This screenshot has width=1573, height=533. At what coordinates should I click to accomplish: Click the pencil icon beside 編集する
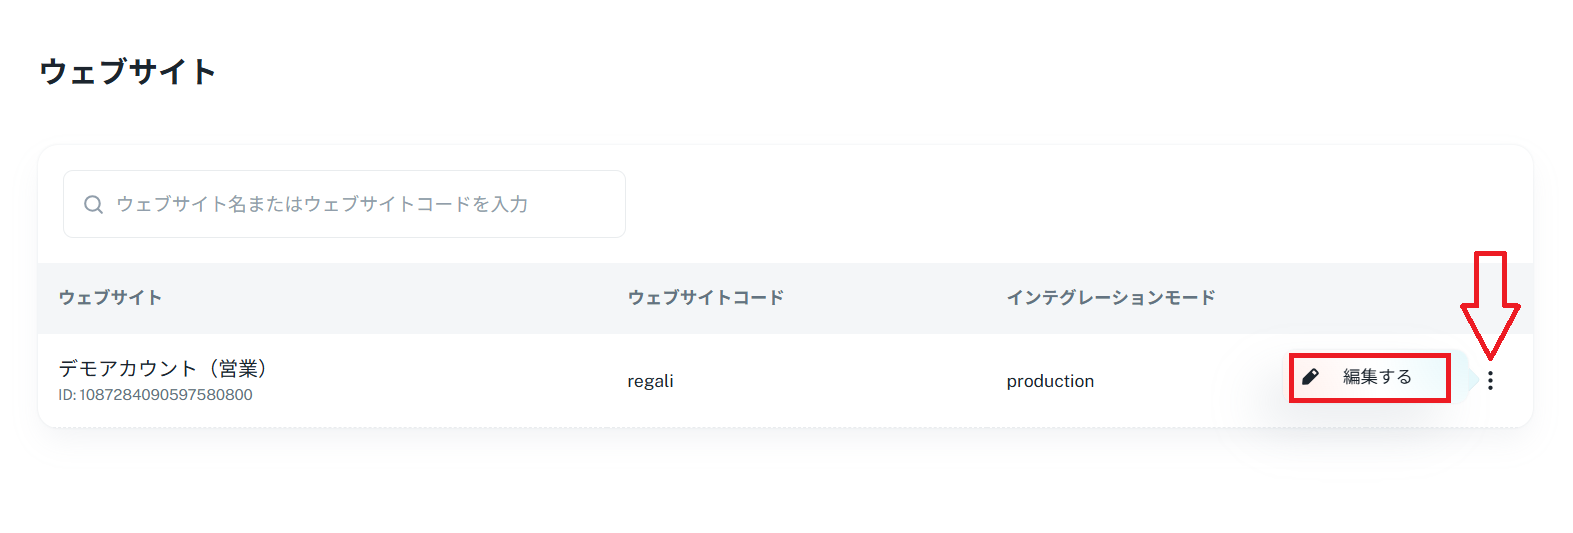click(x=1310, y=377)
